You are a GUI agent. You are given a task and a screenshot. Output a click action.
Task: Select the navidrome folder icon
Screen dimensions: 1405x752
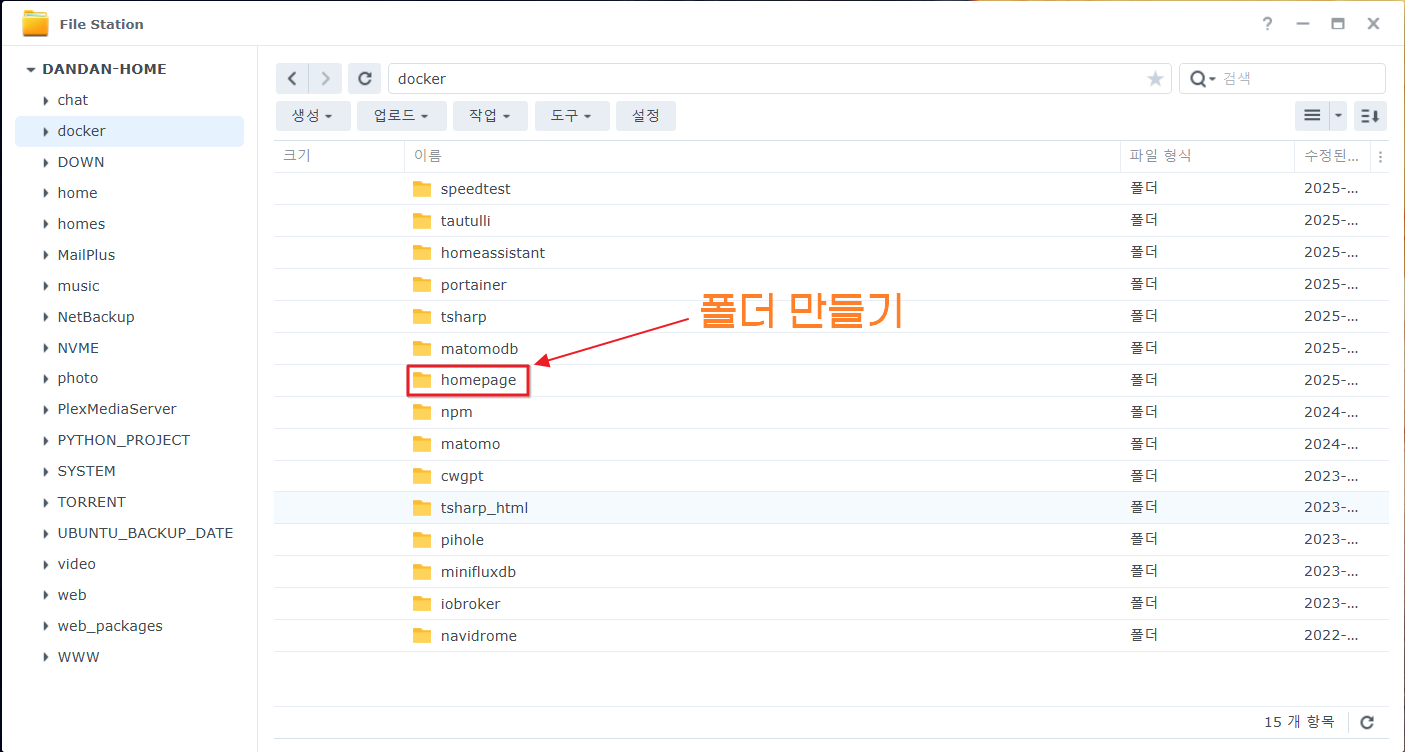[x=422, y=636]
